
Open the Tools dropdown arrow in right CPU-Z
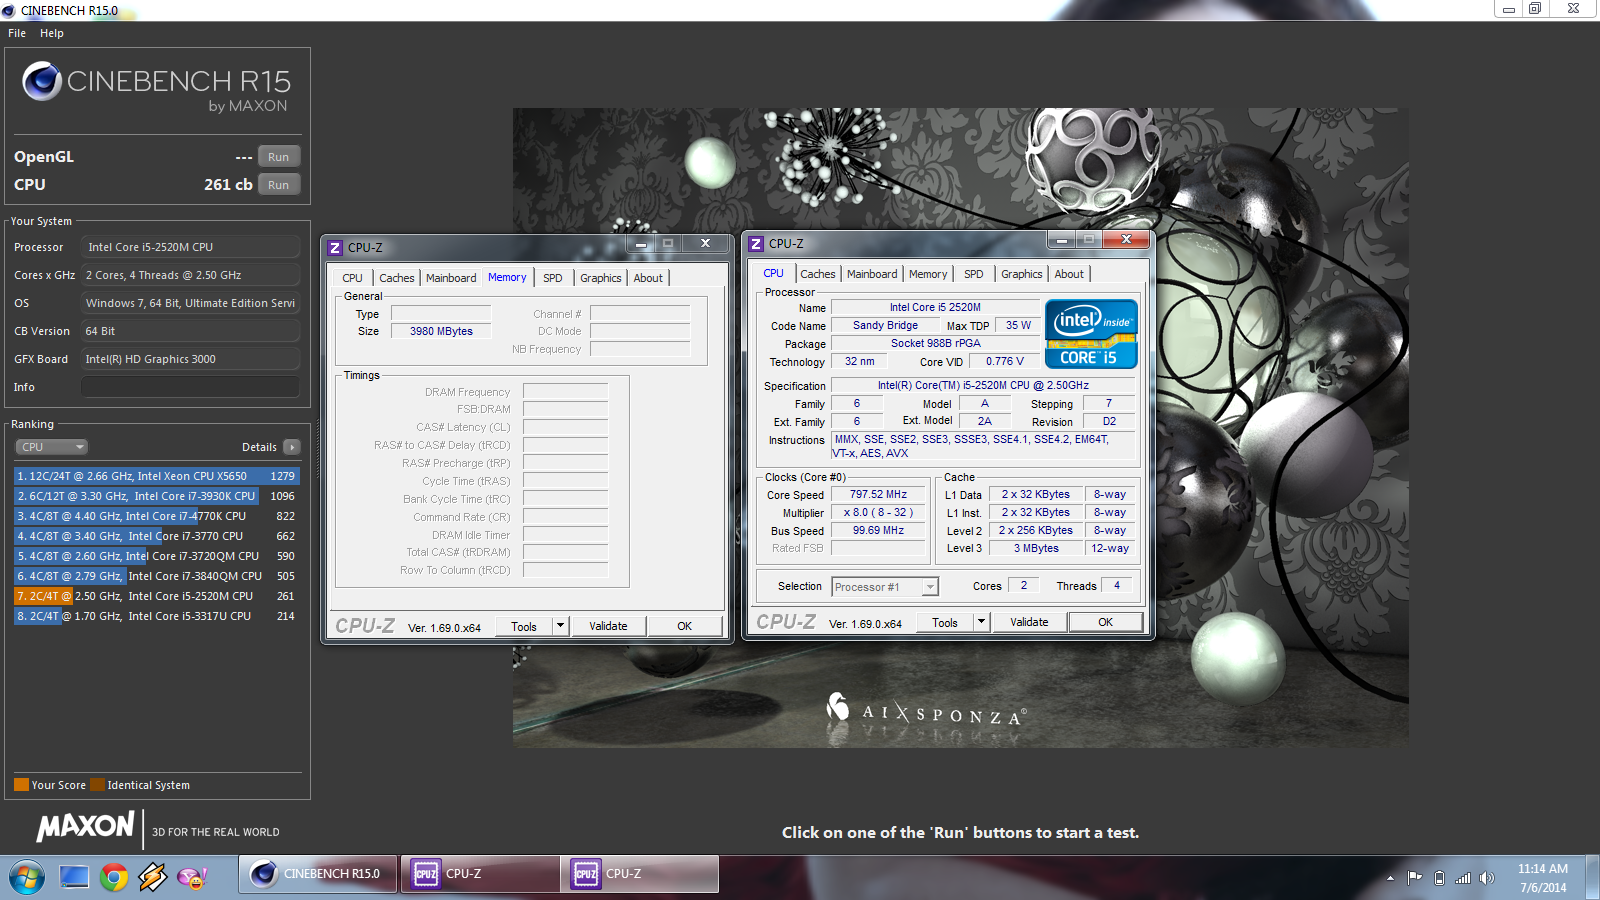(x=981, y=622)
